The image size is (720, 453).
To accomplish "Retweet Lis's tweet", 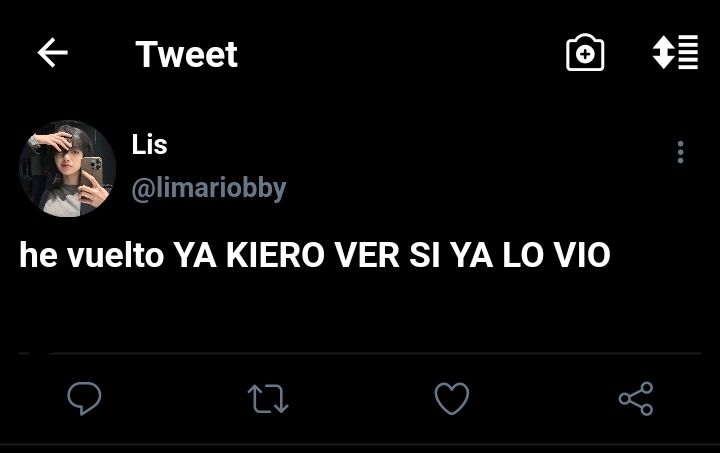I will pos(268,398).
